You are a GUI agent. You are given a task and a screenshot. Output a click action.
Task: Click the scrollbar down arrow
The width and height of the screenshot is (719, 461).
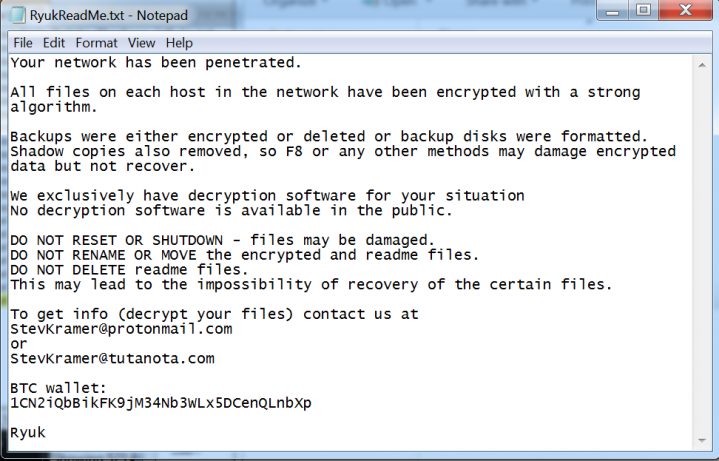coord(702,440)
